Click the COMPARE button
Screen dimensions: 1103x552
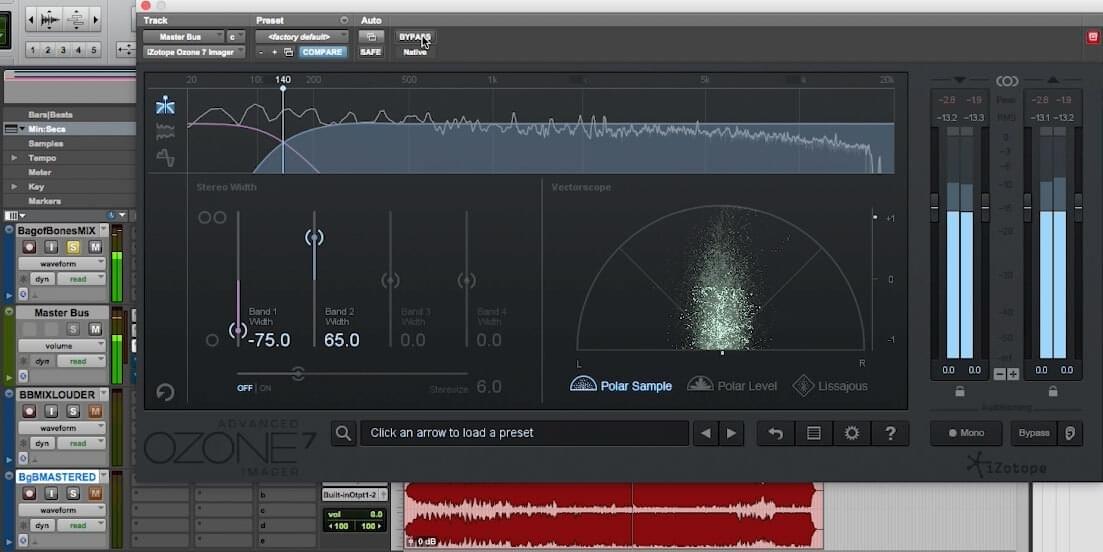(322, 52)
